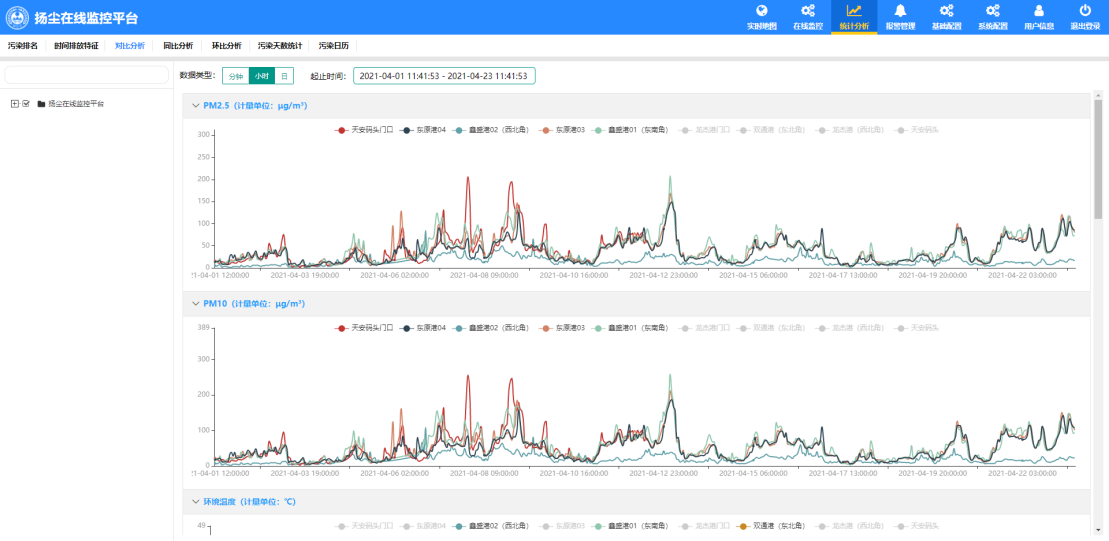The image size is (1109, 541).
Task: Collapse the PM2.5 chart panel
Action: 195,105
